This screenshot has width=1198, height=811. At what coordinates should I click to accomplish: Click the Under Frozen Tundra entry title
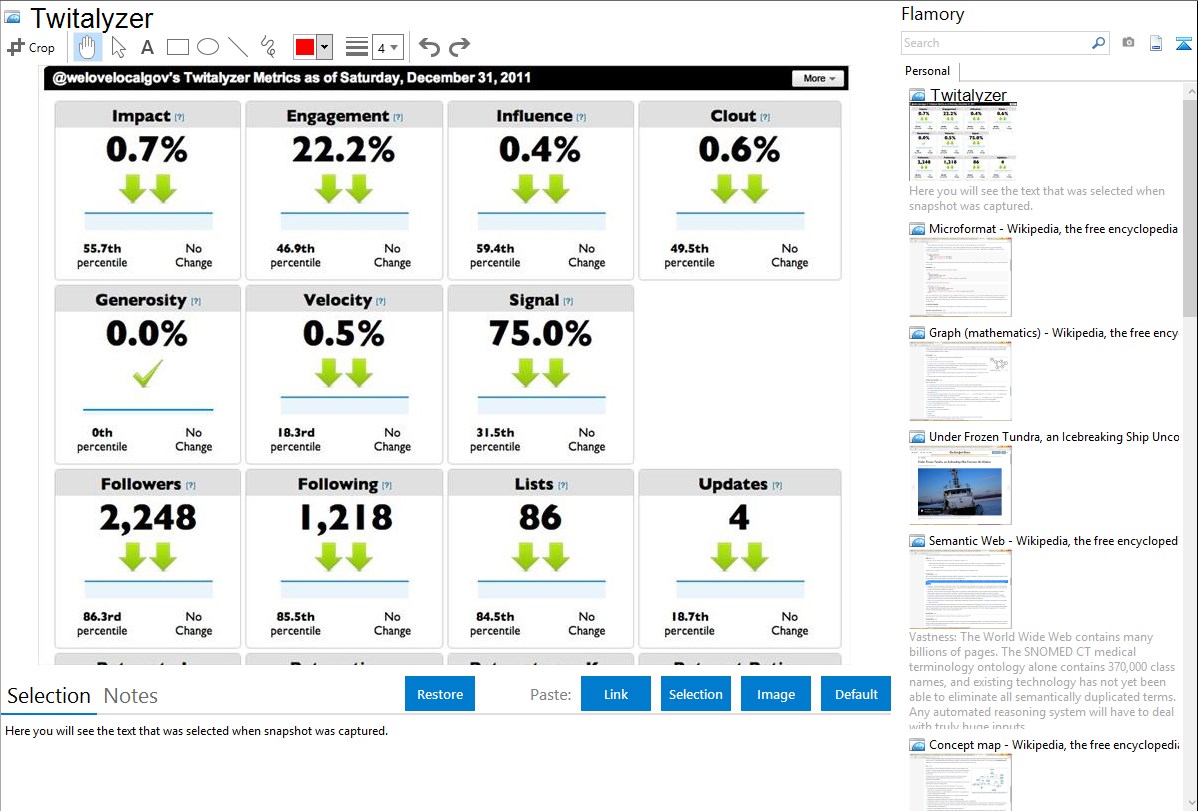click(1054, 436)
